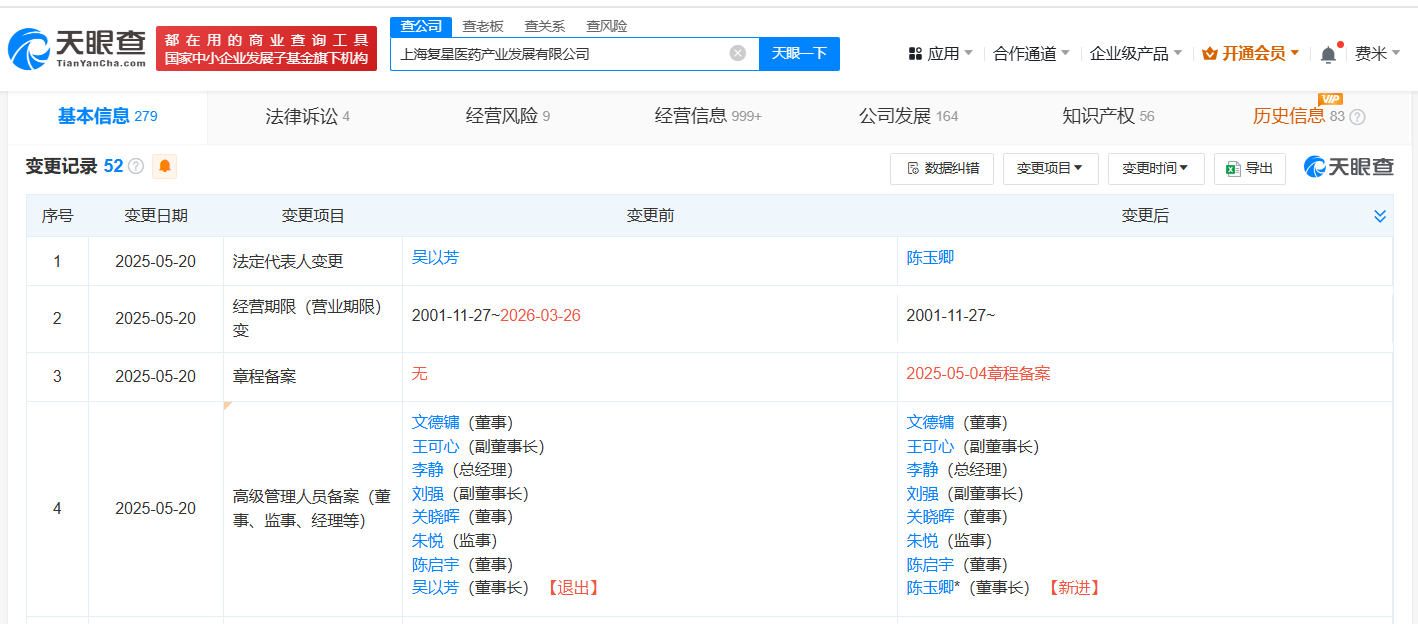Open the 变更项目 filter dropdown

pyautogui.click(x=1050, y=168)
